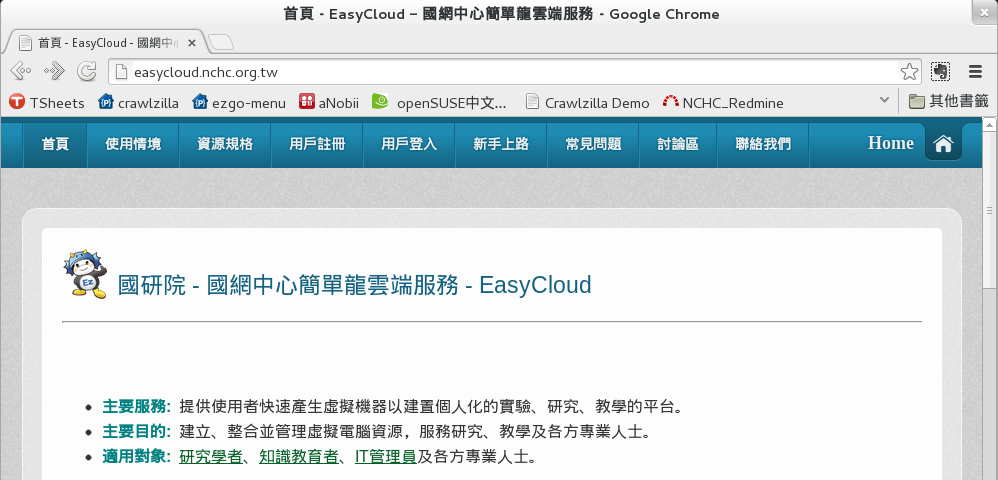Viewport: 998px width, 480px height.
Task: Open the crawlzilla bookmark
Action: pyautogui.click(x=139, y=102)
